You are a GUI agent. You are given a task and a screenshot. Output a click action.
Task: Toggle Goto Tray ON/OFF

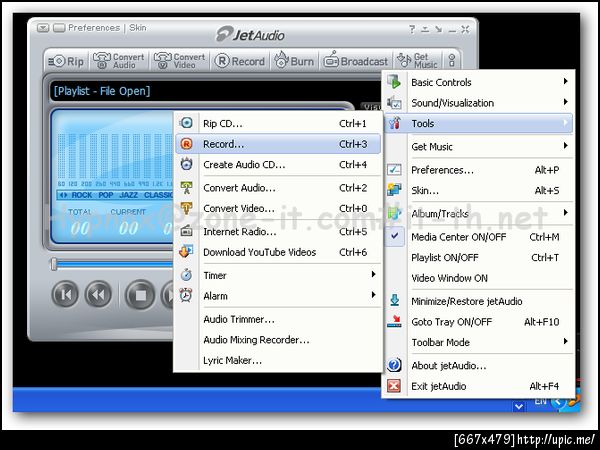[478, 322]
